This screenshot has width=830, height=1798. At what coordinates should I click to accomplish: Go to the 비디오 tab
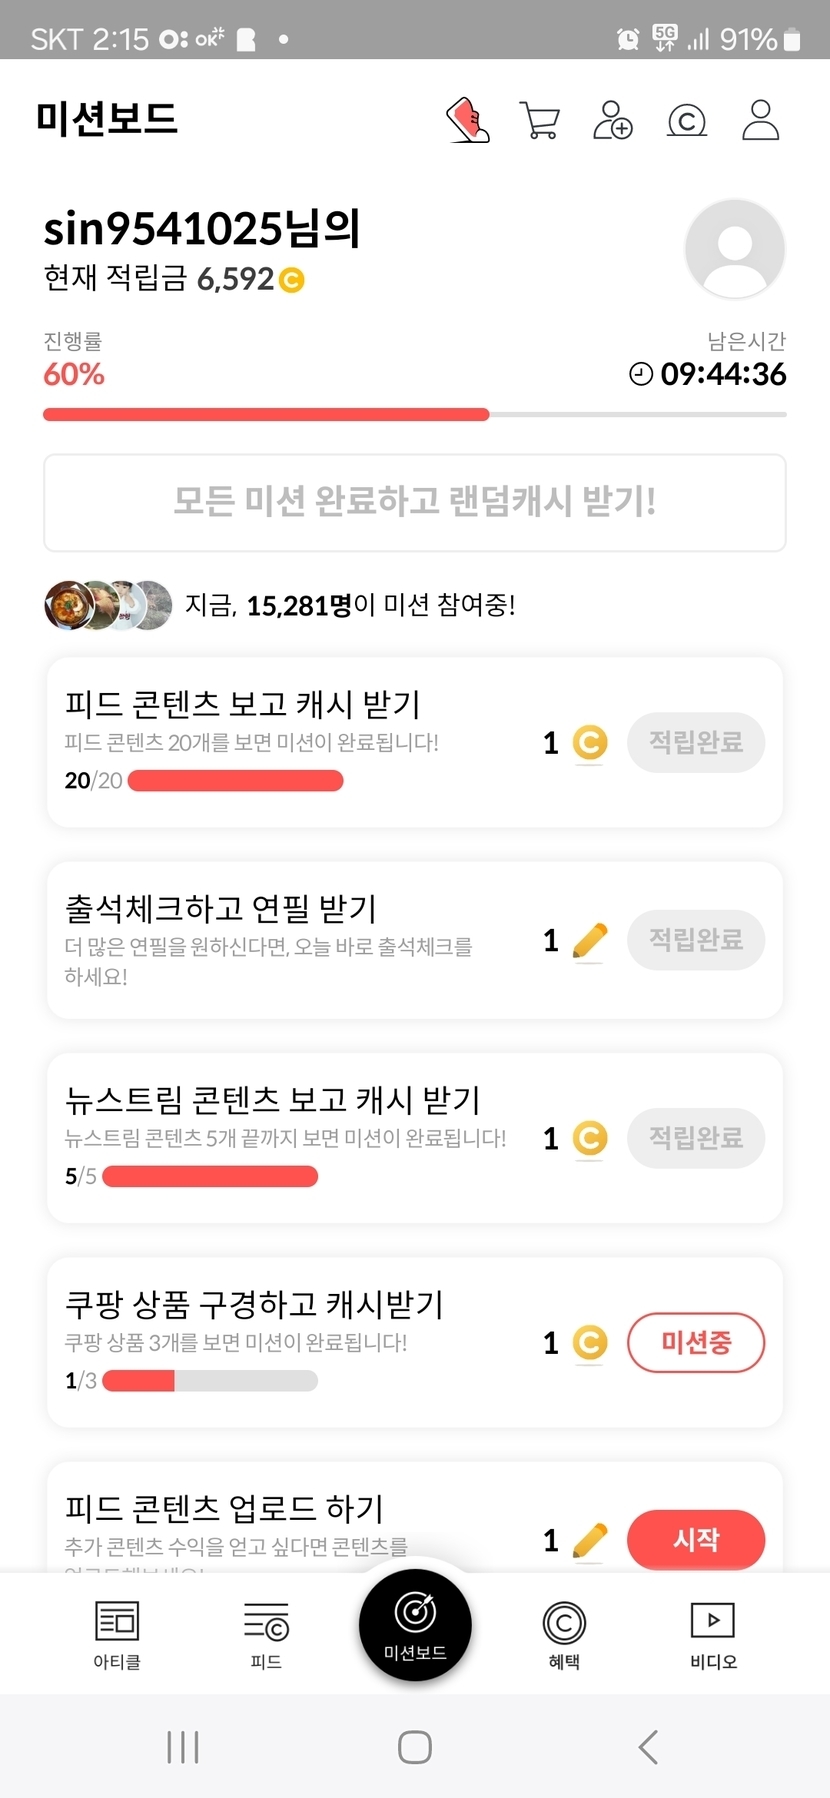tap(713, 1634)
